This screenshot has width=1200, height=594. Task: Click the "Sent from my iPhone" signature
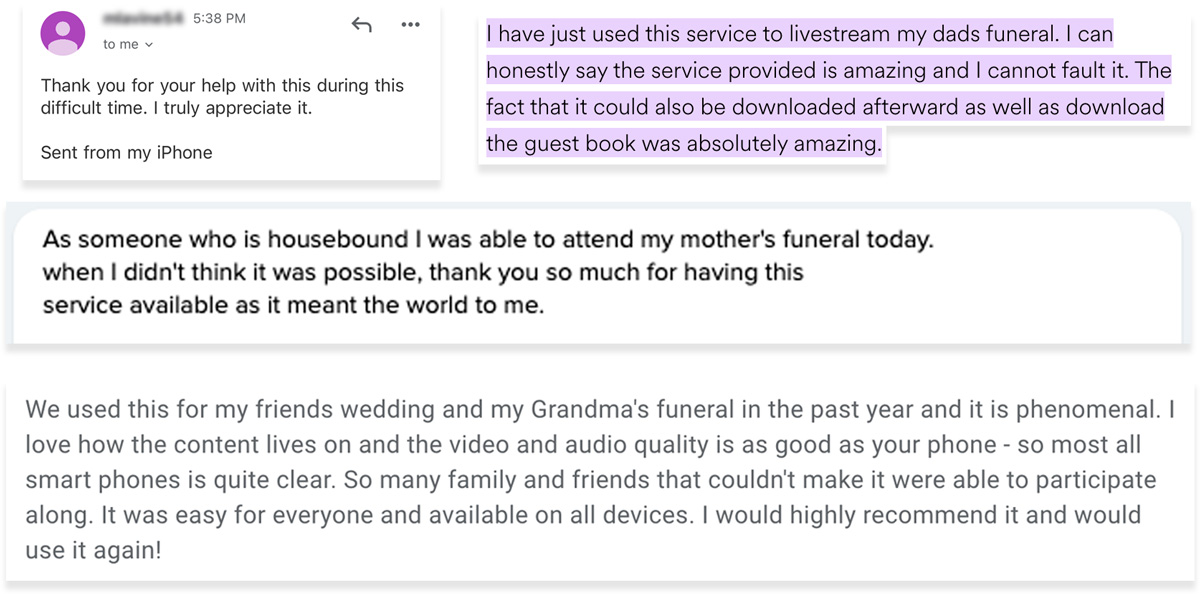tap(127, 153)
